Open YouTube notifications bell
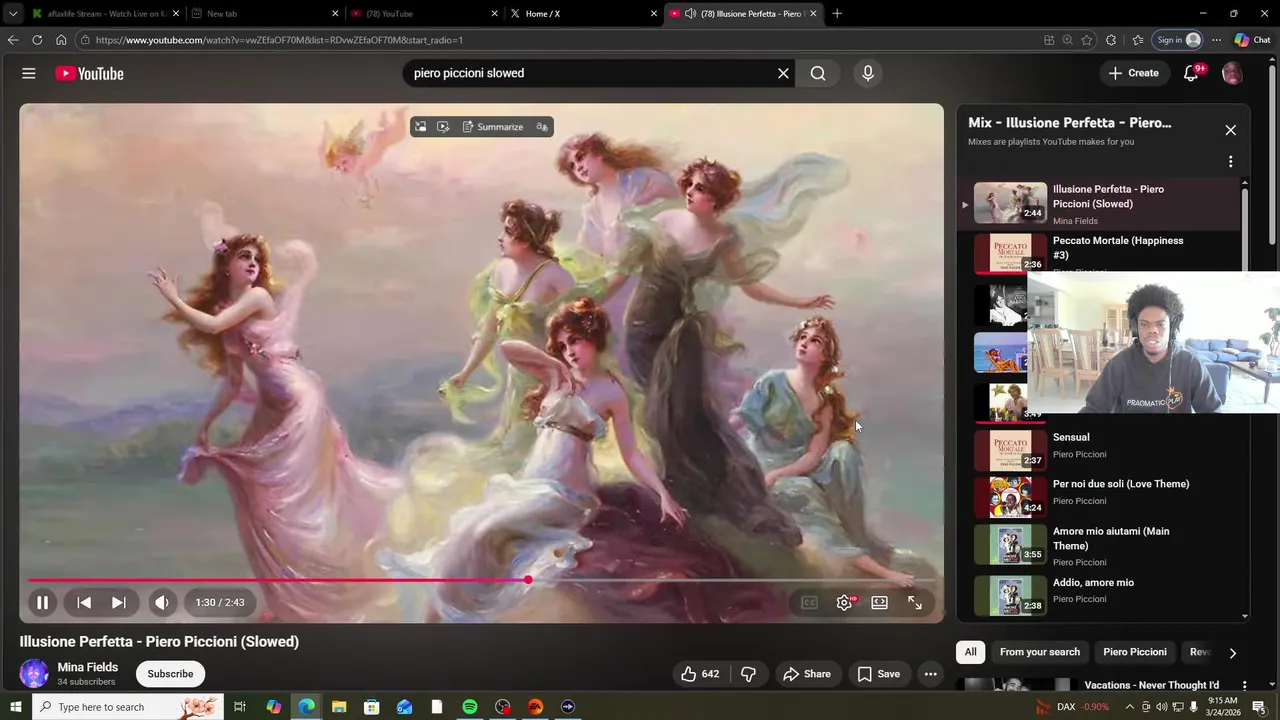The image size is (1280, 720). [x=1191, y=73]
